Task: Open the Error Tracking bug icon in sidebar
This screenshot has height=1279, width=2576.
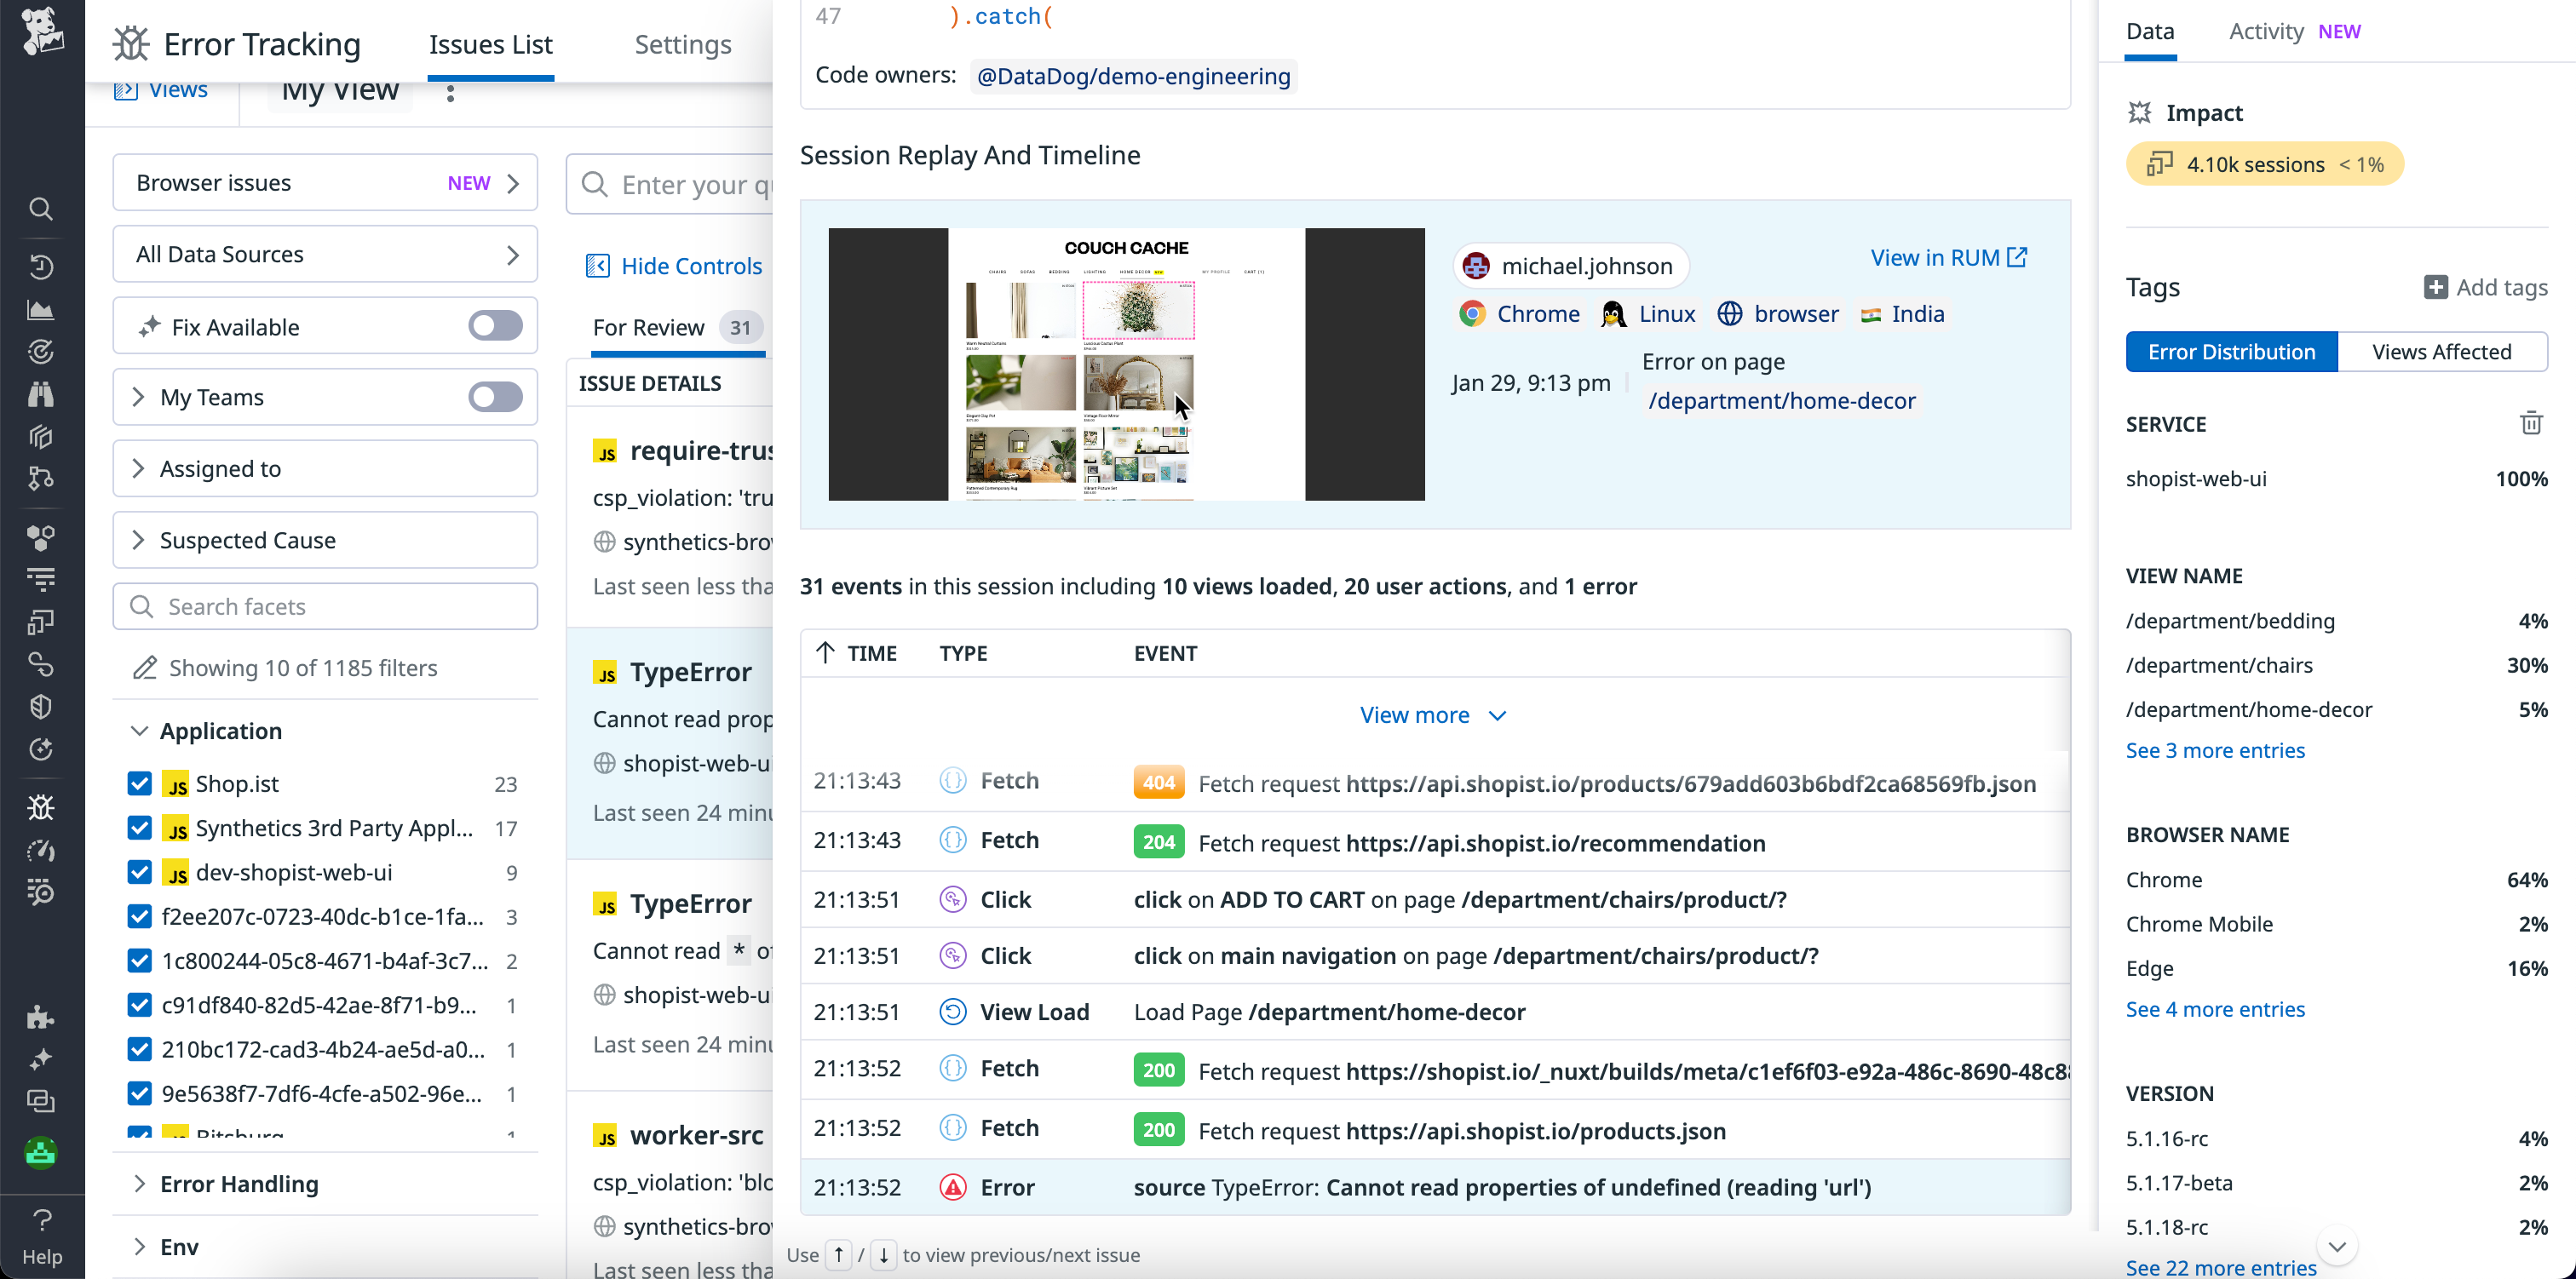Action: point(40,806)
